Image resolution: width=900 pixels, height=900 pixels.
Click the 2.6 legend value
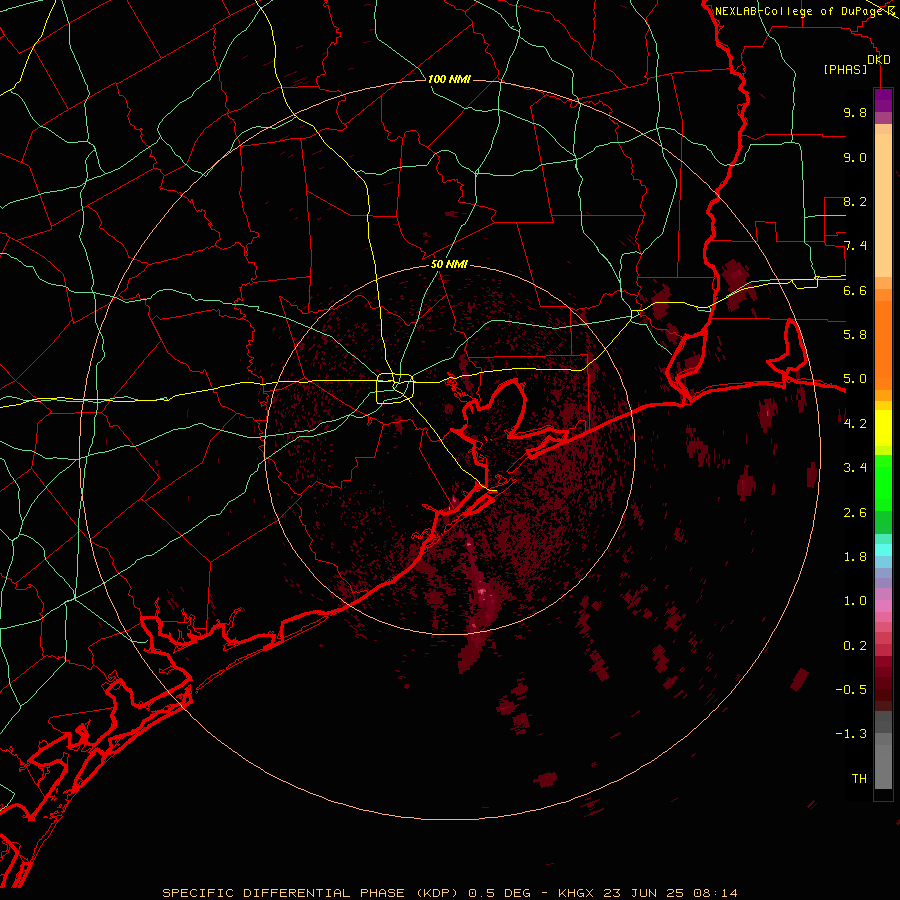point(855,513)
